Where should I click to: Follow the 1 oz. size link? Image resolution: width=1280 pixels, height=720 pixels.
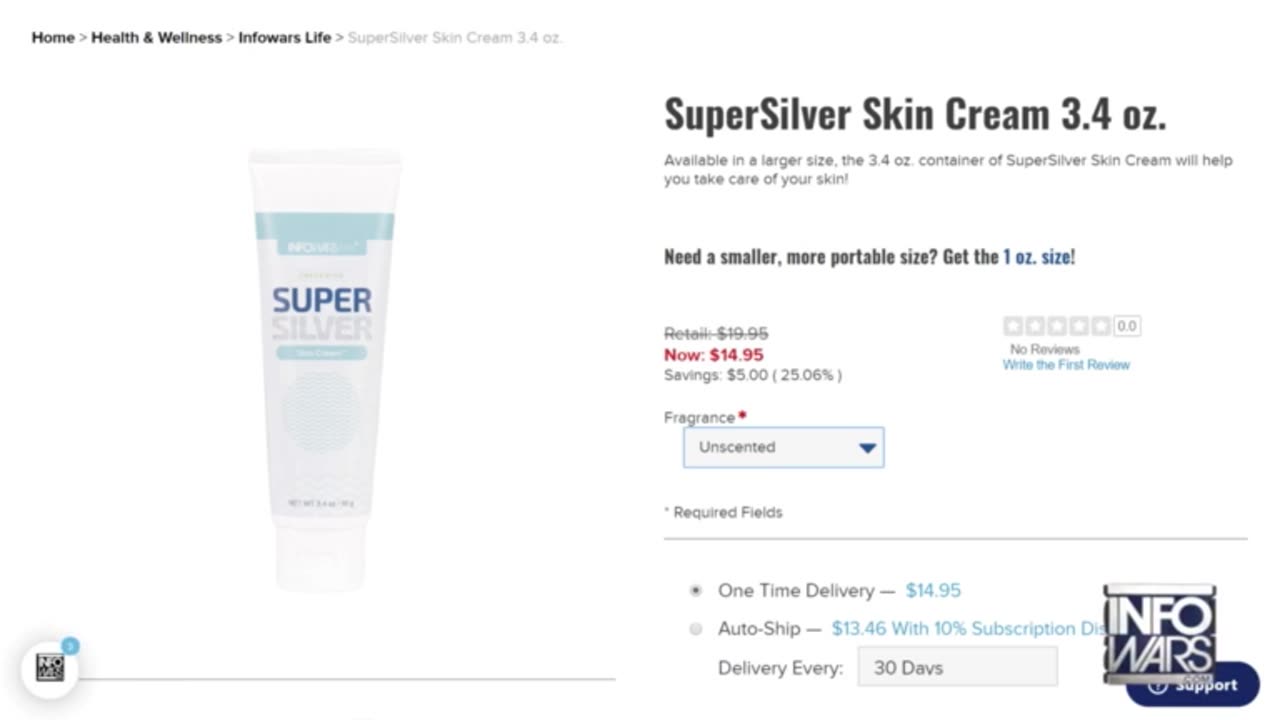tap(1036, 256)
